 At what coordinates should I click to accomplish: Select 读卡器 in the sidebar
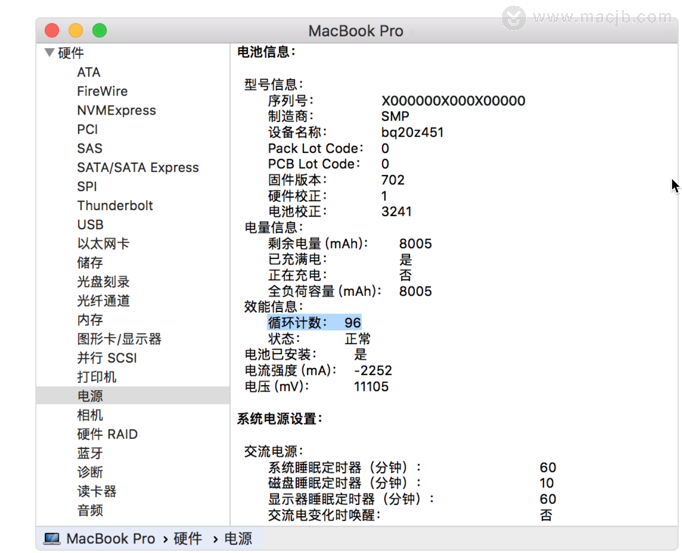click(97, 492)
